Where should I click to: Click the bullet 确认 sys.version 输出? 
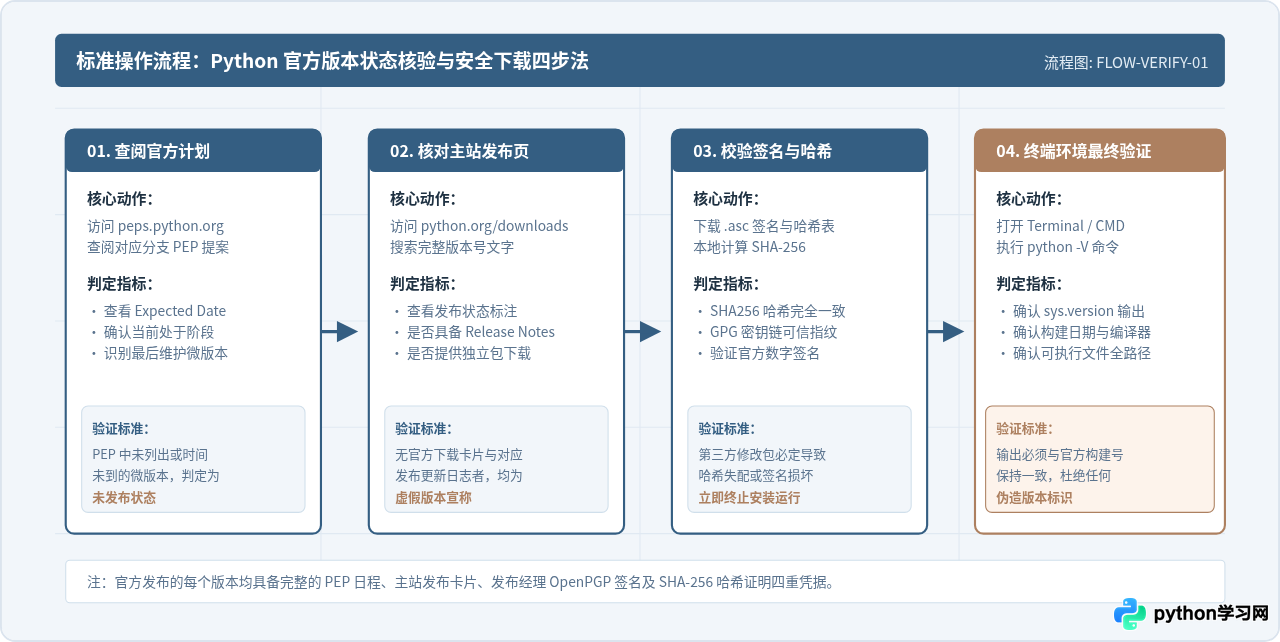click(x=1079, y=311)
